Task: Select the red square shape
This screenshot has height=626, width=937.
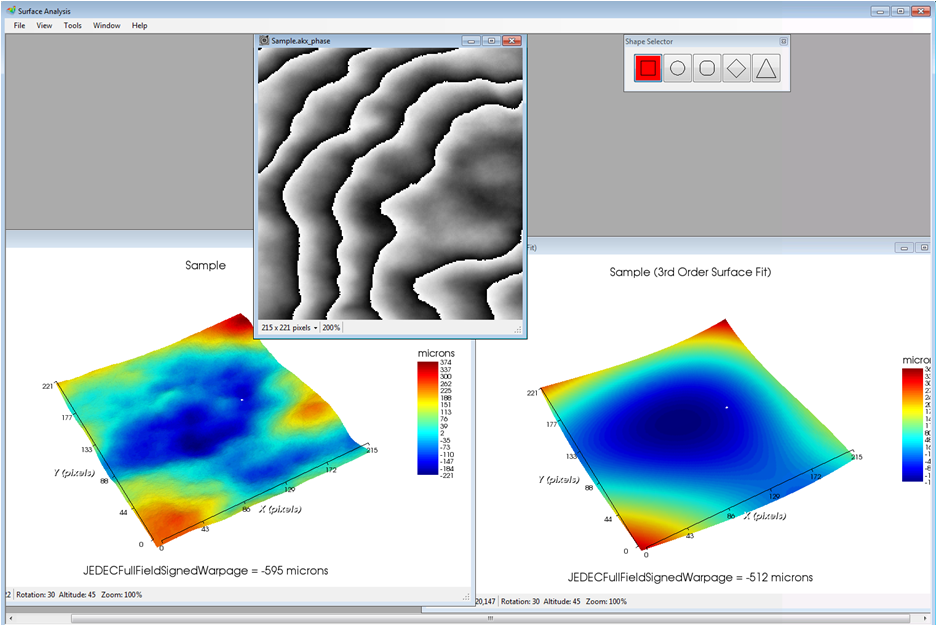Action: pyautogui.click(x=647, y=69)
